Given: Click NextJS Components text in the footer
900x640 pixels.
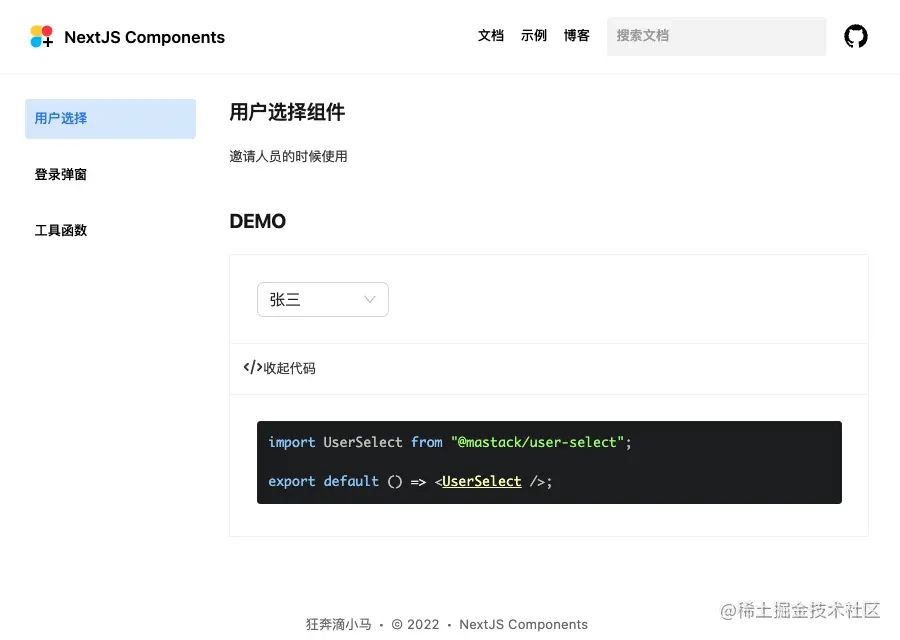Looking at the screenshot, I should click(x=523, y=624).
